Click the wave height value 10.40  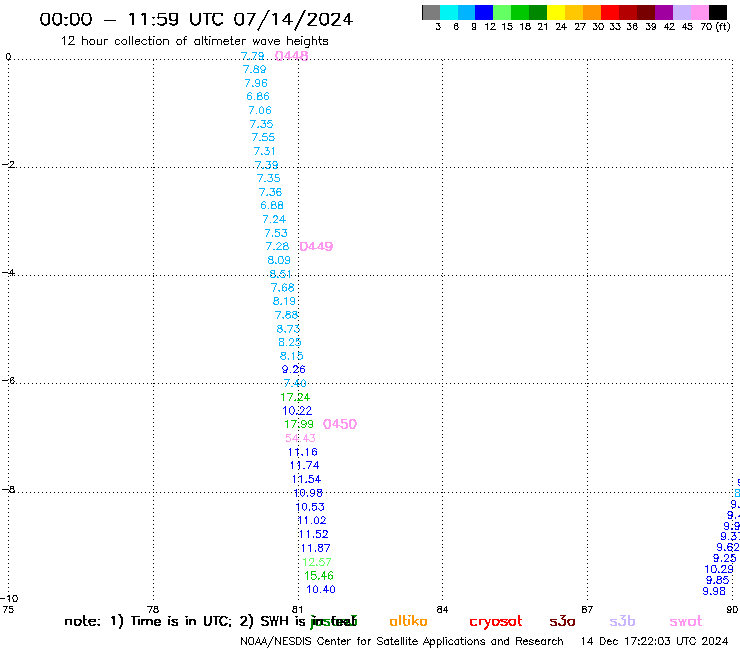pyautogui.click(x=321, y=590)
